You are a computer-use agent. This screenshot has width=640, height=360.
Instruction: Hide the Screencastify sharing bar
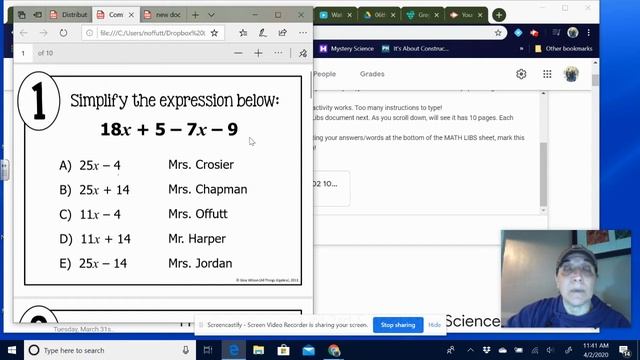pos(435,325)
